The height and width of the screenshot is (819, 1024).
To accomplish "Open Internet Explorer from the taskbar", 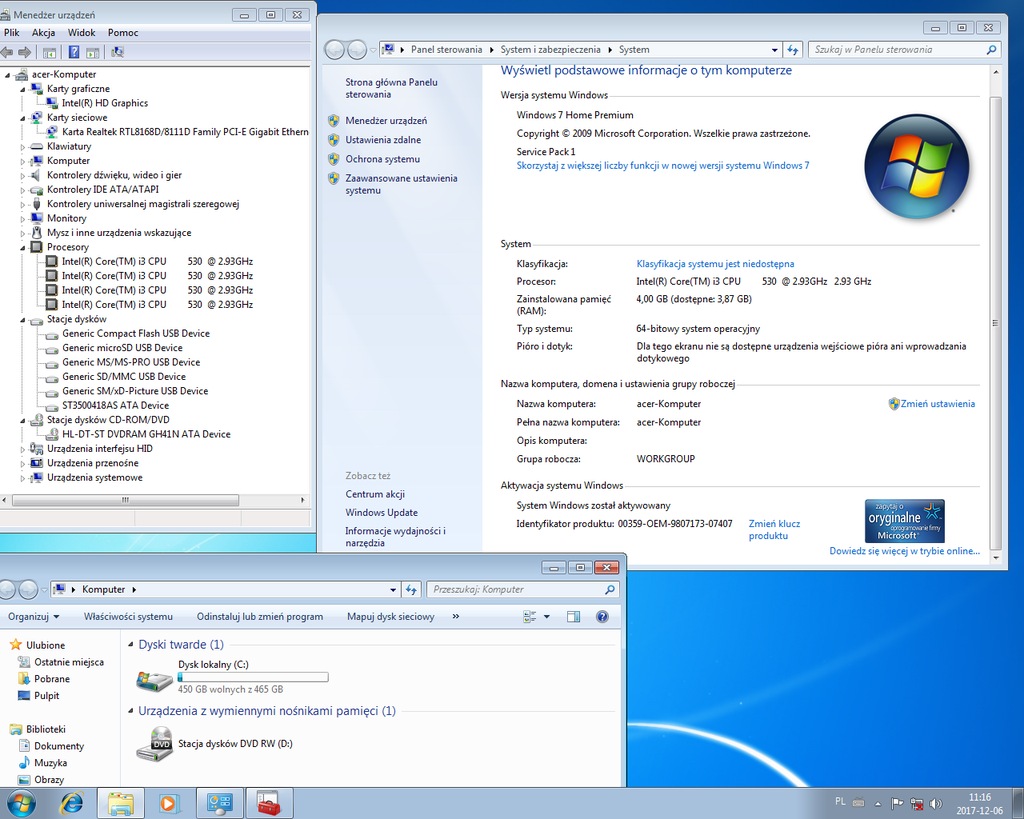I will (x=72, y=803).
